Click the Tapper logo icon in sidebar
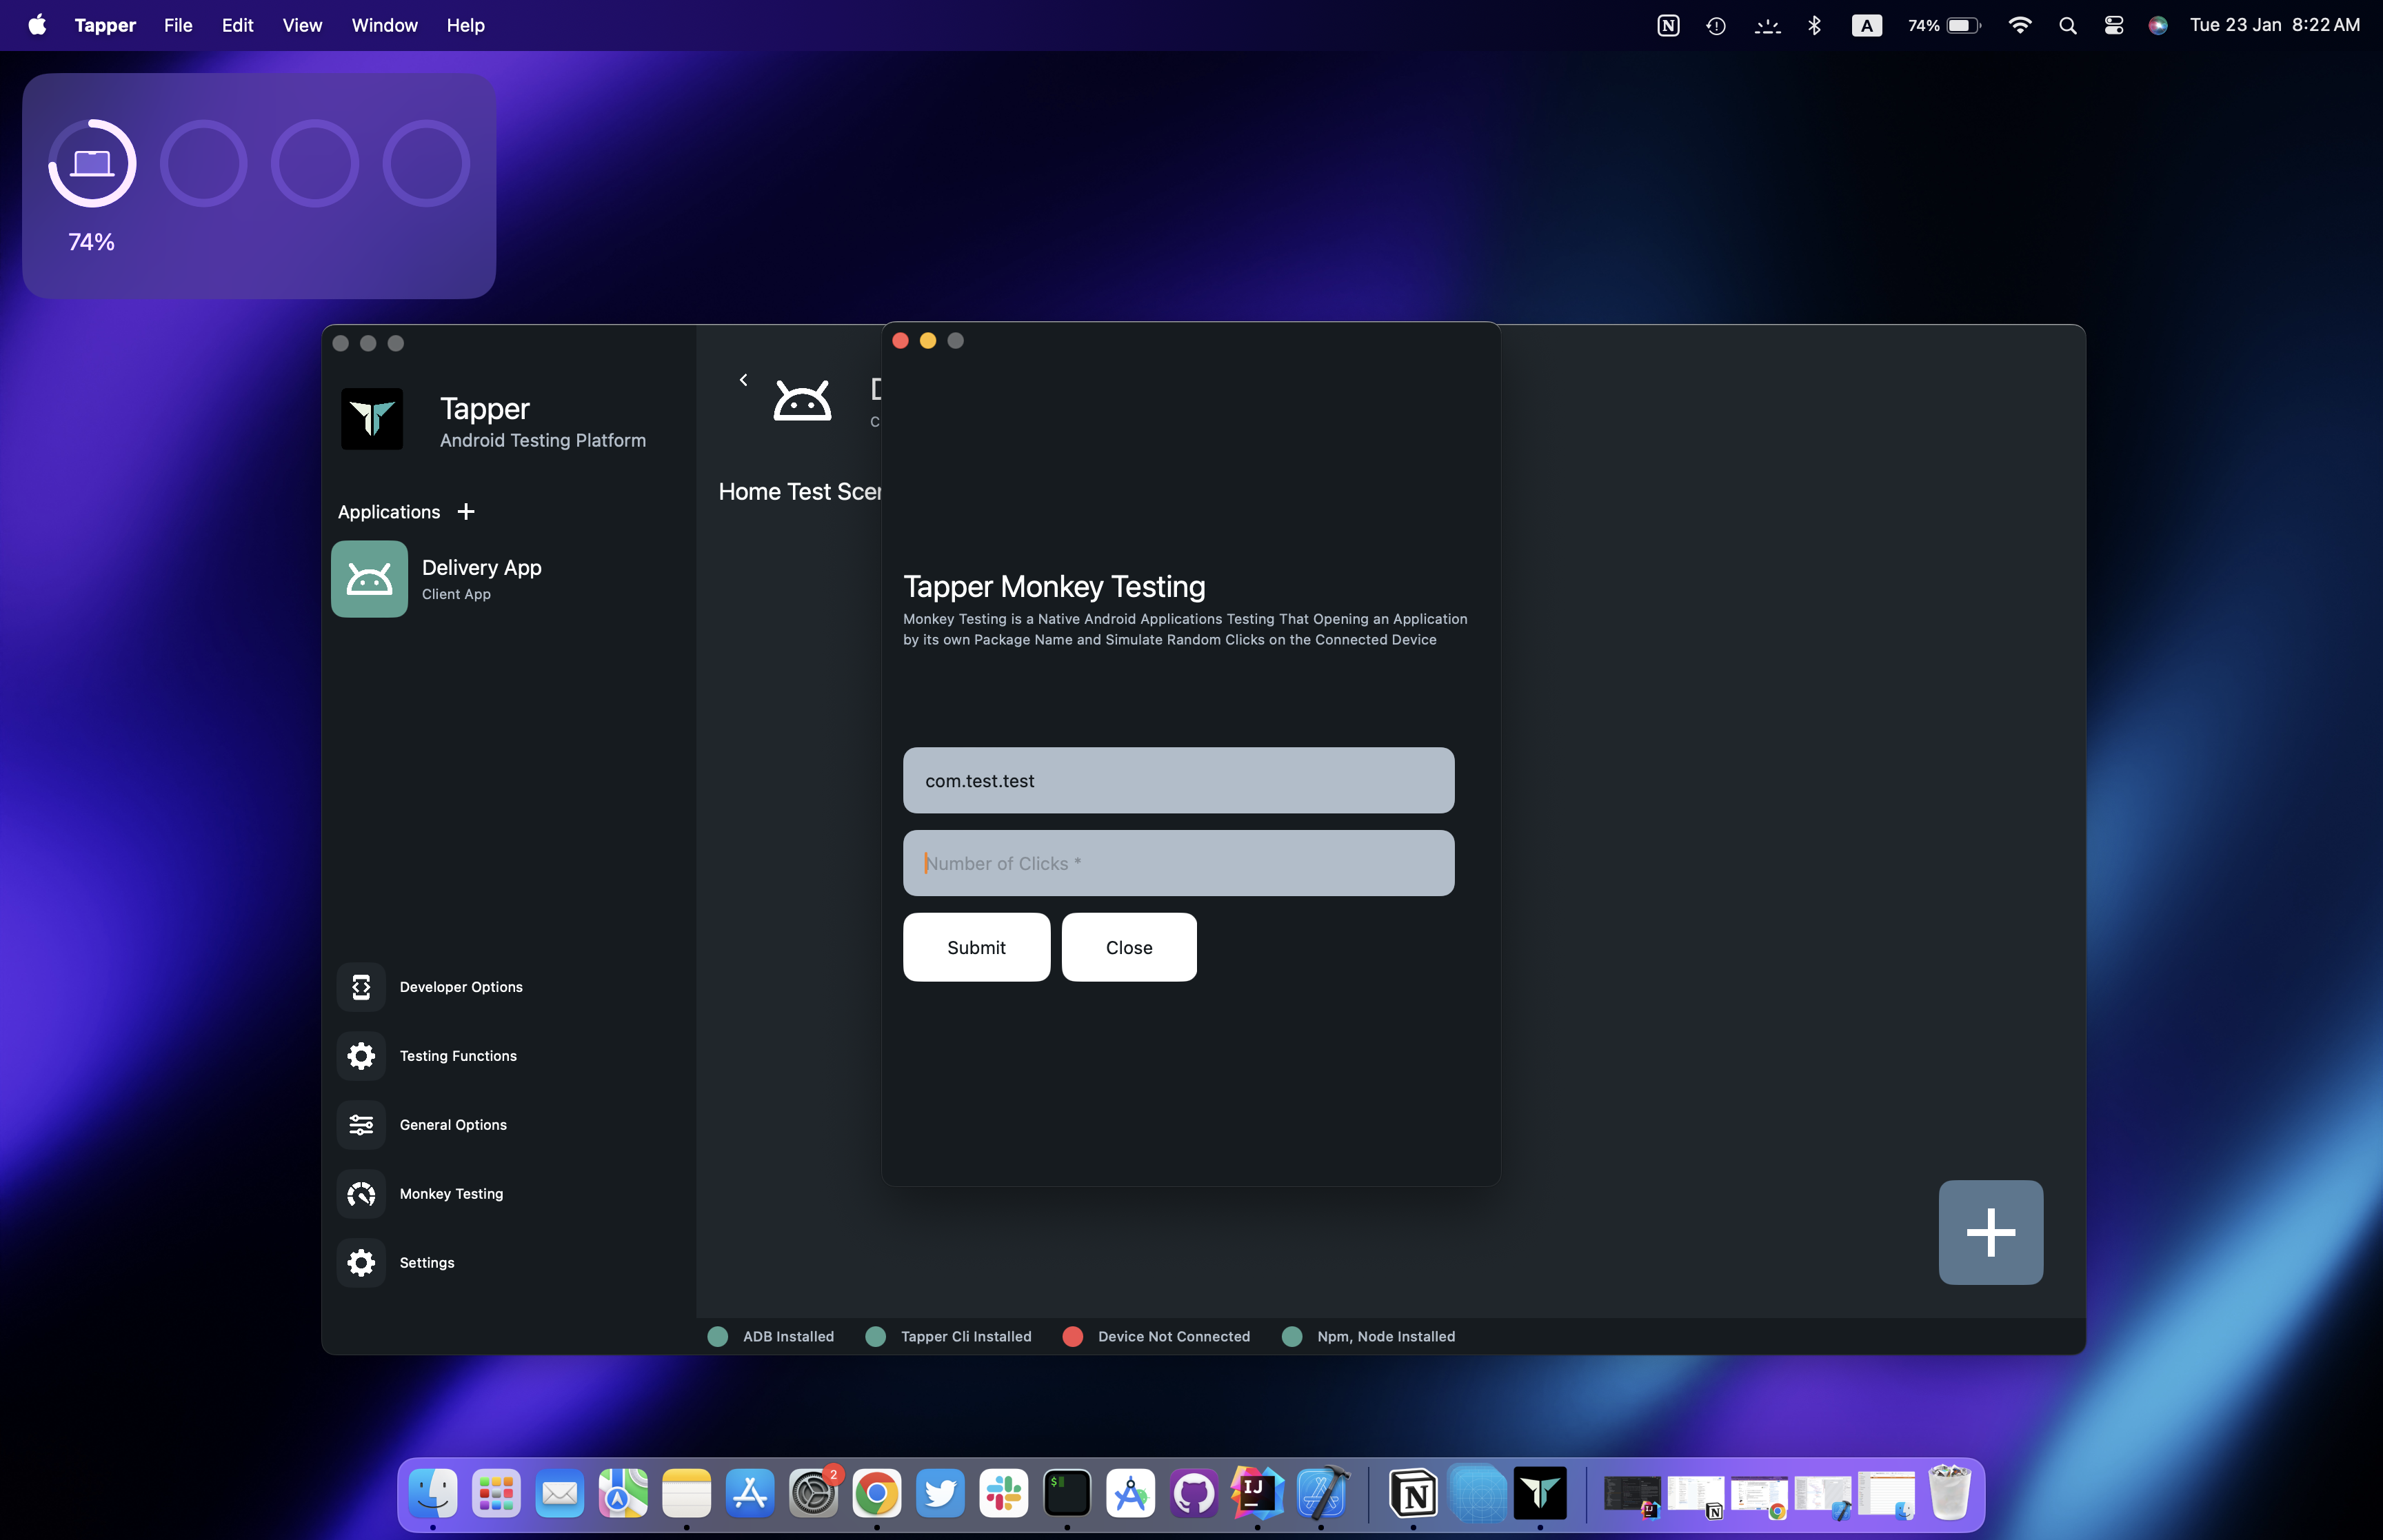Image resolution: width=2383 pixels, height=1540 pixels. (x=372, y=419)
